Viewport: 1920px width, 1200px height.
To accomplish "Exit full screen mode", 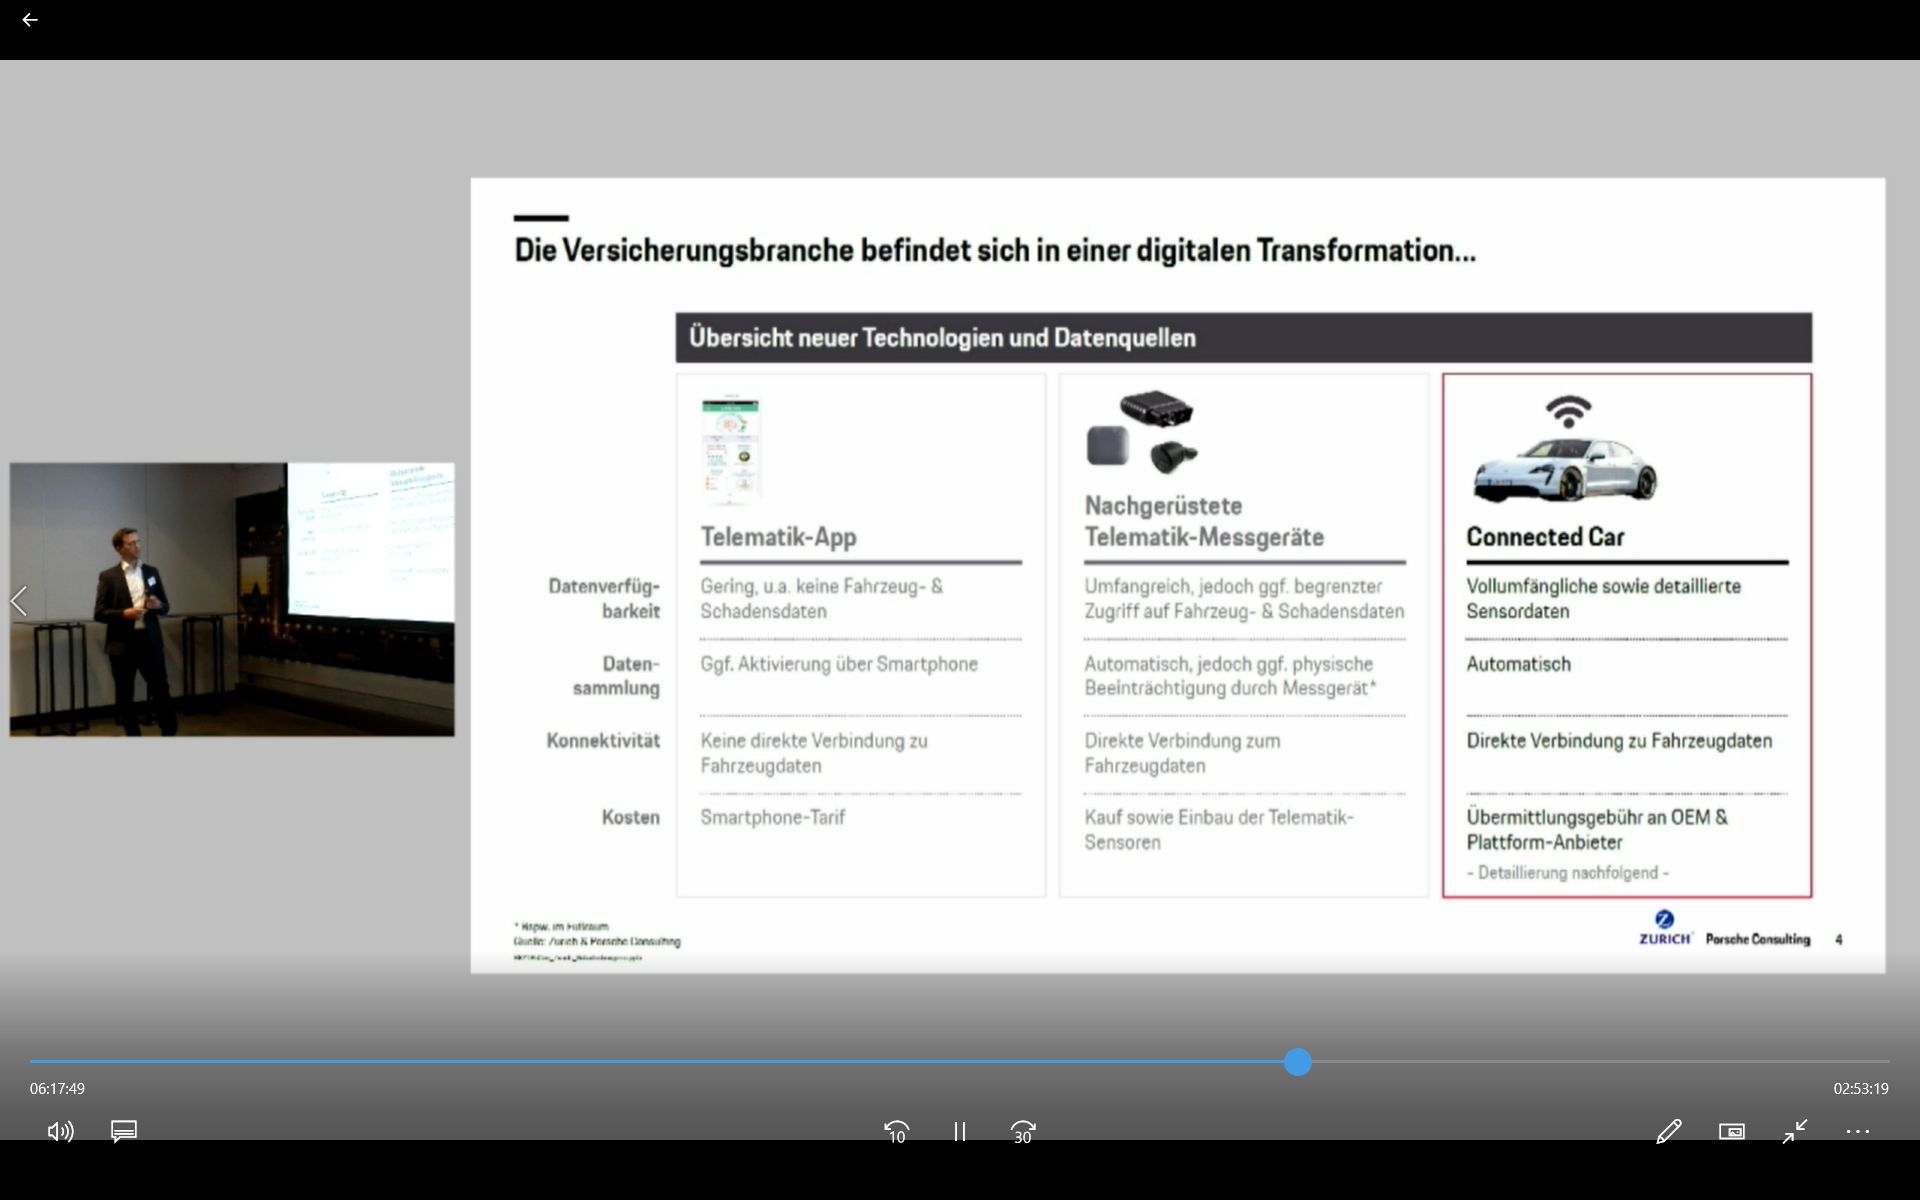I will (x=1795, y=1131).
